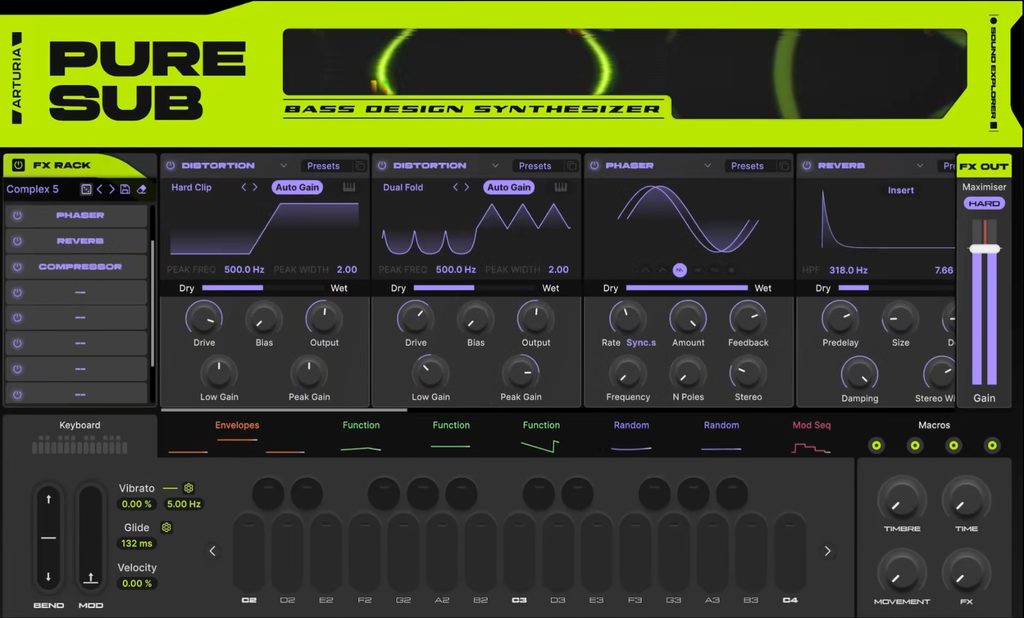The height and width of the screenshot is (618, 1024).
Task: Click the up arrow on the Mod wheel
Action: pos(91,577)
